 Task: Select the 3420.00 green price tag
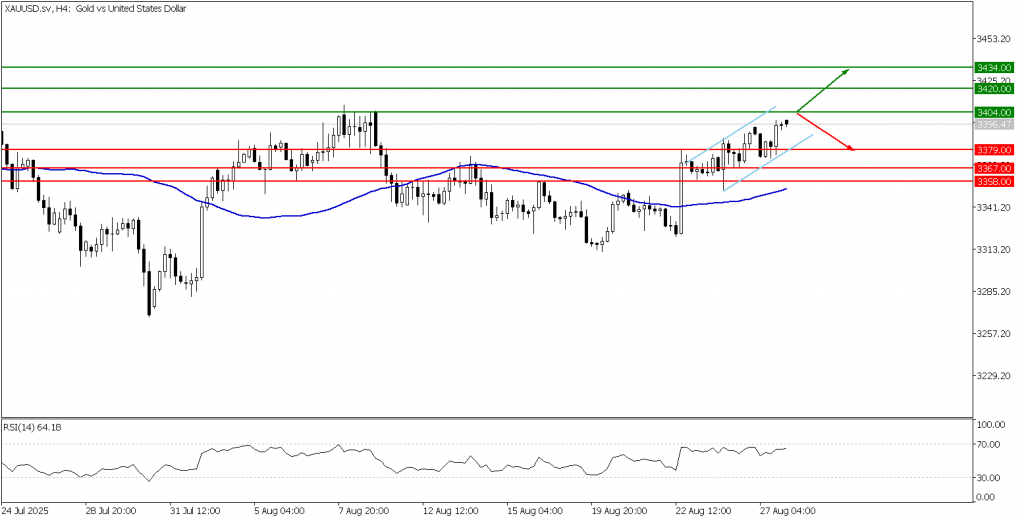(x=995, y=89)
